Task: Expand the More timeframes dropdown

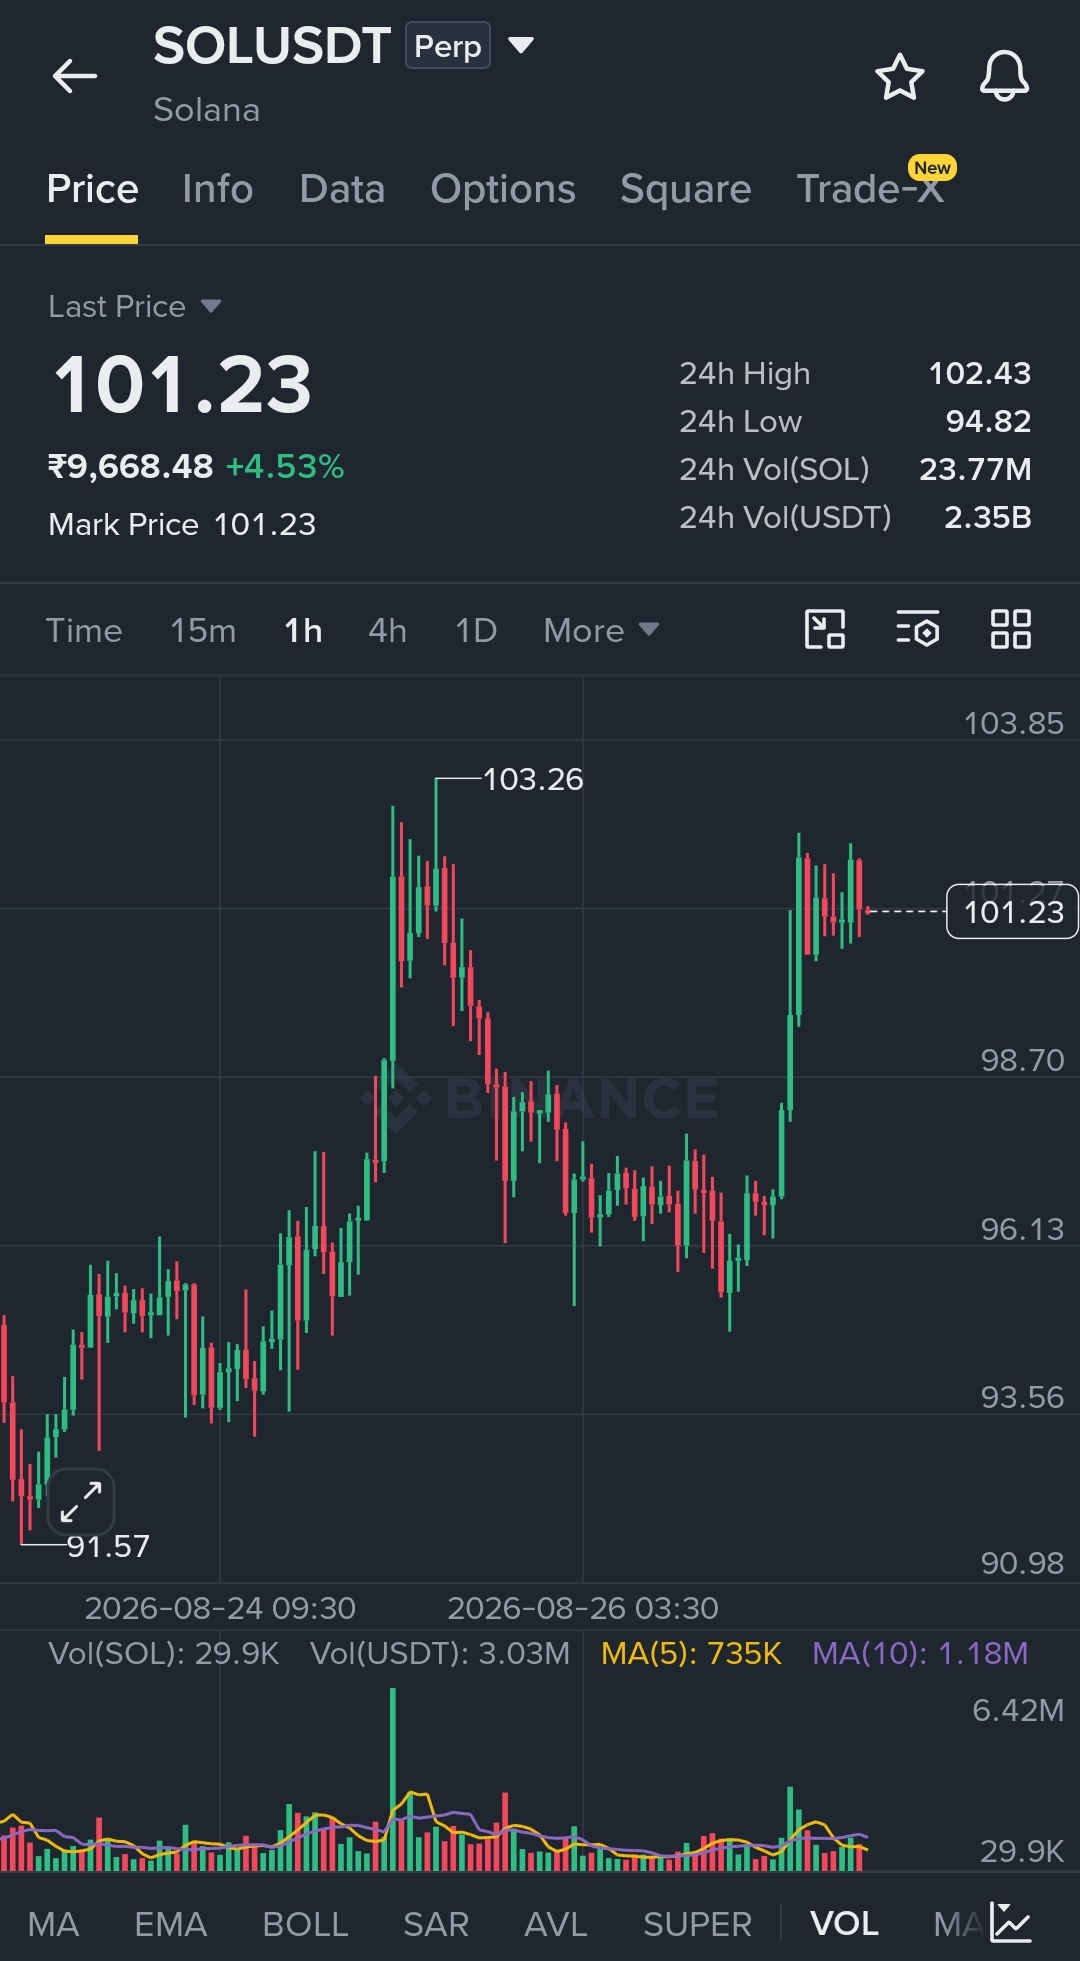Action: tap(601, 630)
